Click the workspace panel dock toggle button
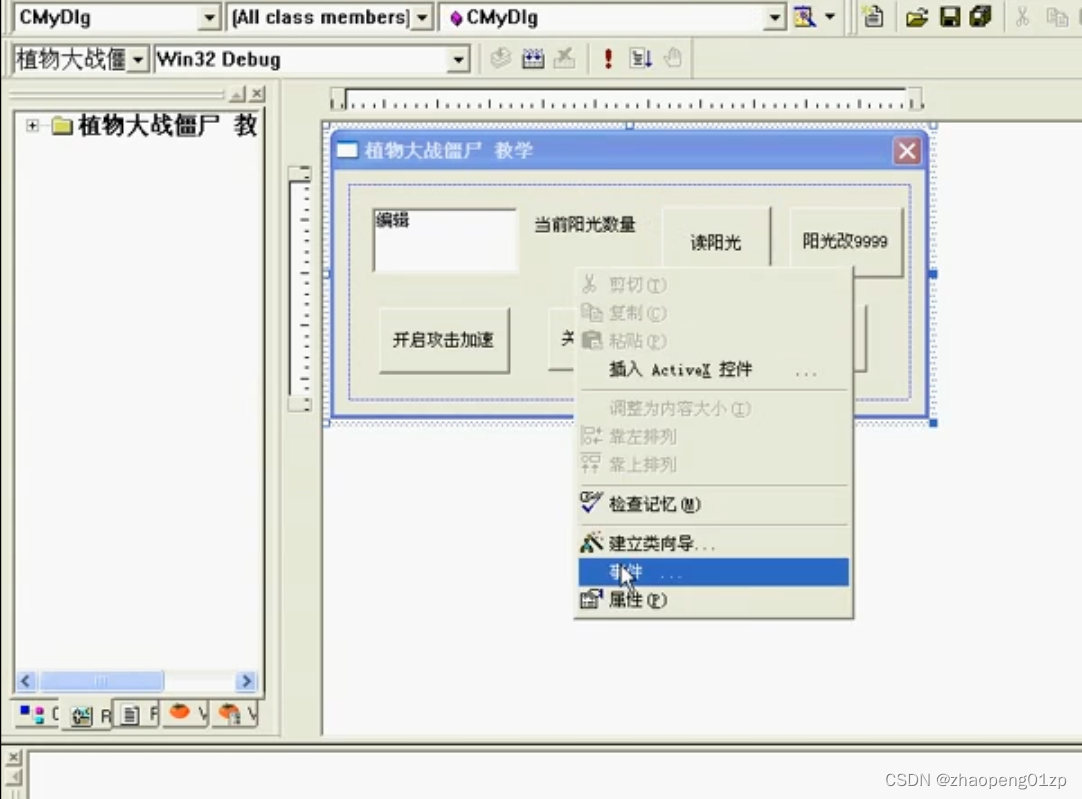This screenshot has width=1082, height=799. (237, 93)
